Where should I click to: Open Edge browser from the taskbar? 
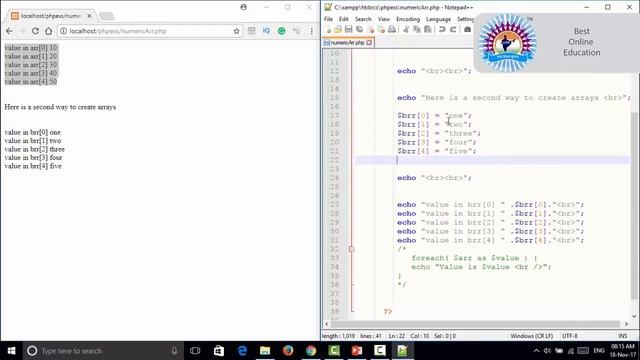pyautogui.click(x=242, y=351)
